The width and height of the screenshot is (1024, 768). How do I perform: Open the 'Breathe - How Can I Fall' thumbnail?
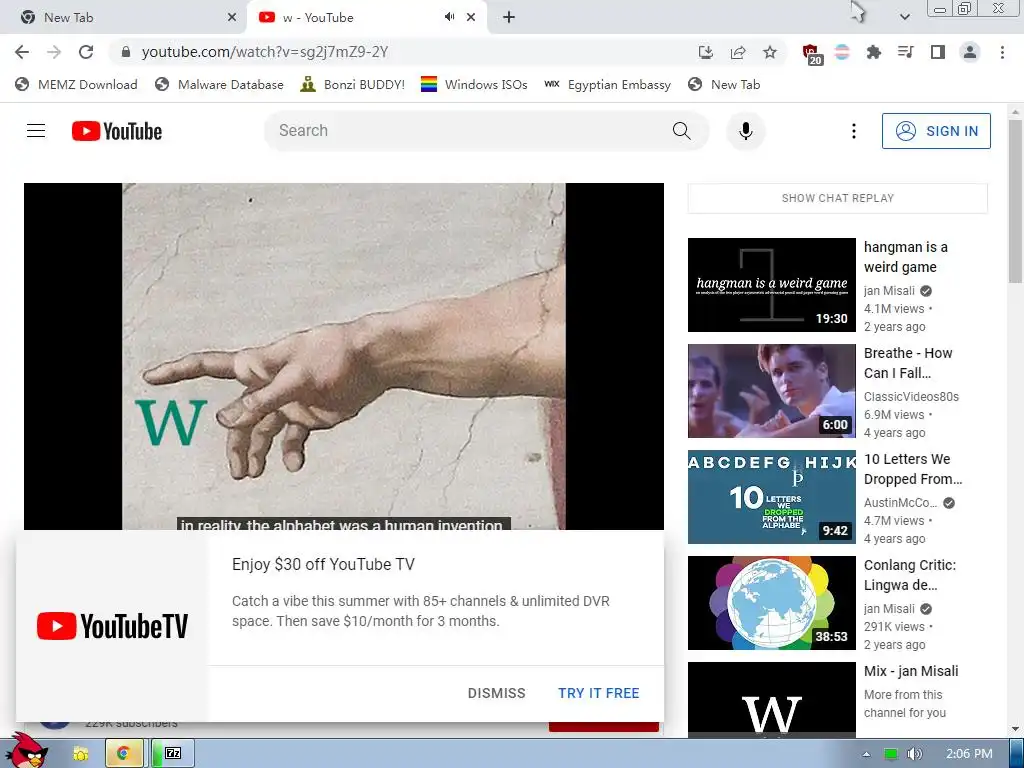click(x=771, y=391)
